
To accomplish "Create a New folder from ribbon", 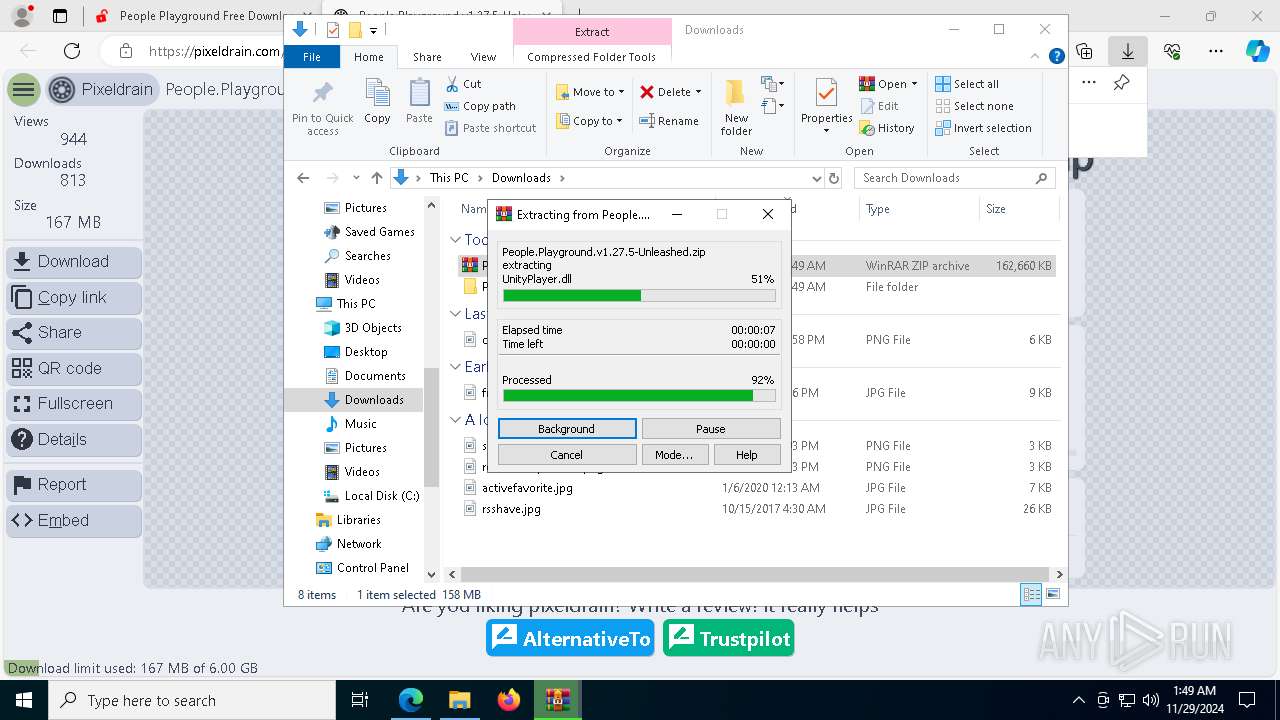I will point(736,108).
